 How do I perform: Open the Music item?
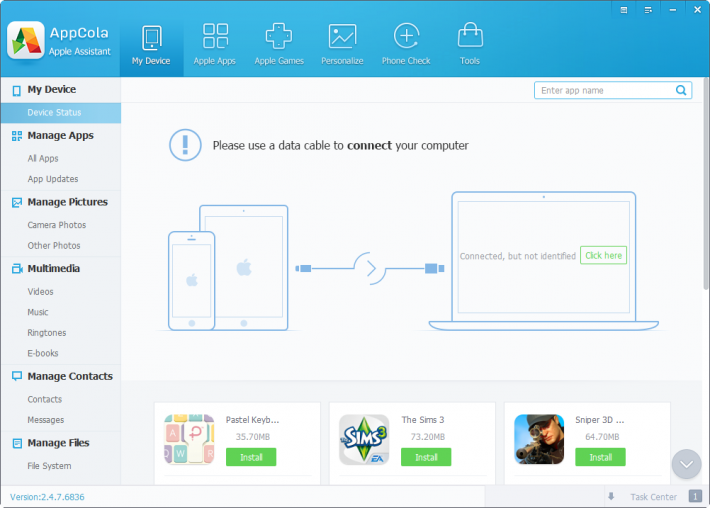click(x=38, y=312)
